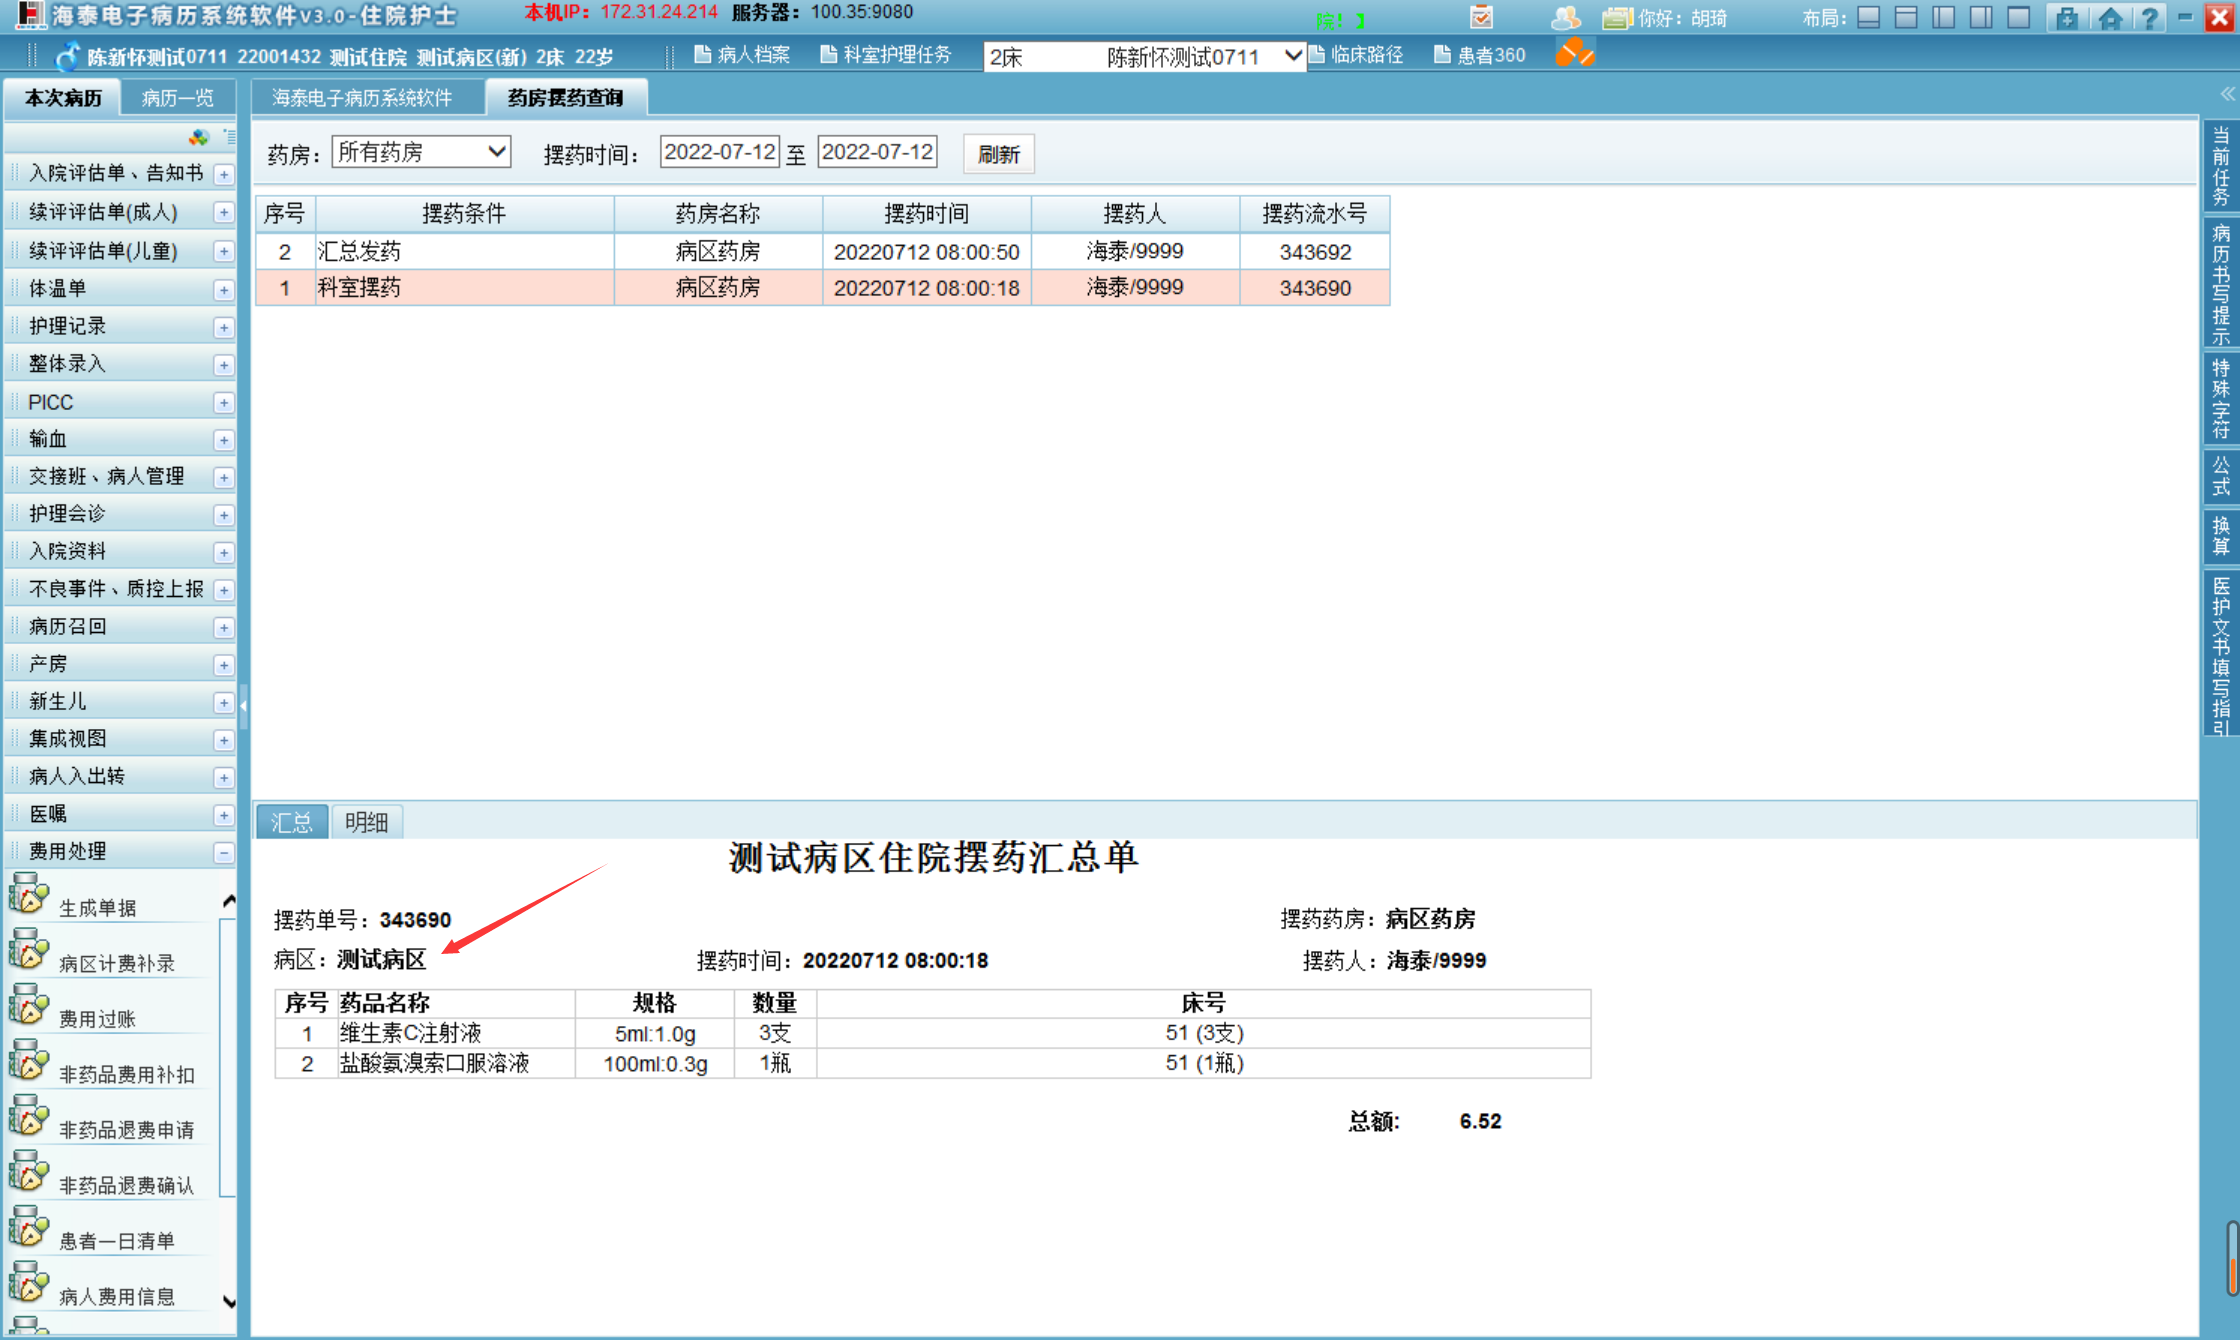Click the user group icon
The height and width of the screenshot is (1340, 2240).
pyautogui.click(x=1565, y=17)
